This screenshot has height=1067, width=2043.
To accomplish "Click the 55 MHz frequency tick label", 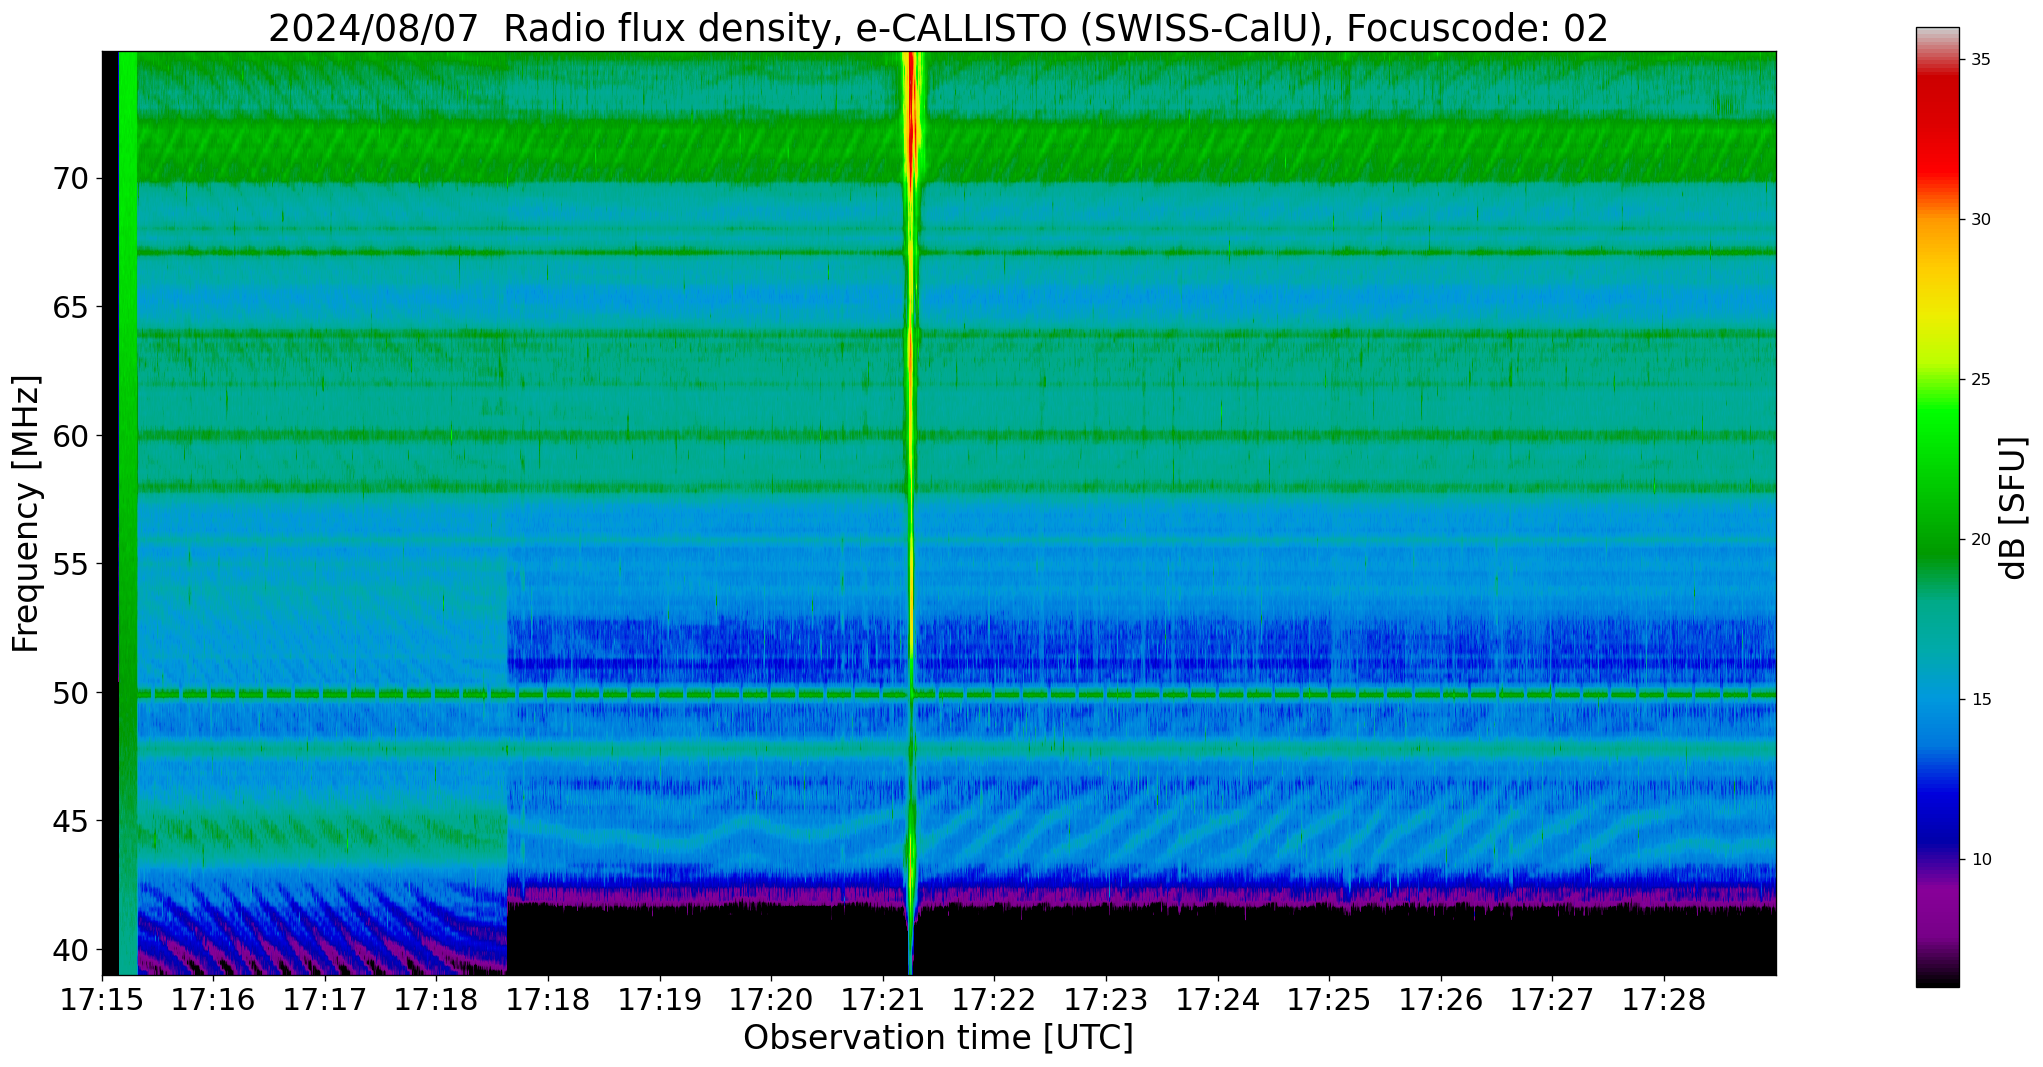I will 70,565.
